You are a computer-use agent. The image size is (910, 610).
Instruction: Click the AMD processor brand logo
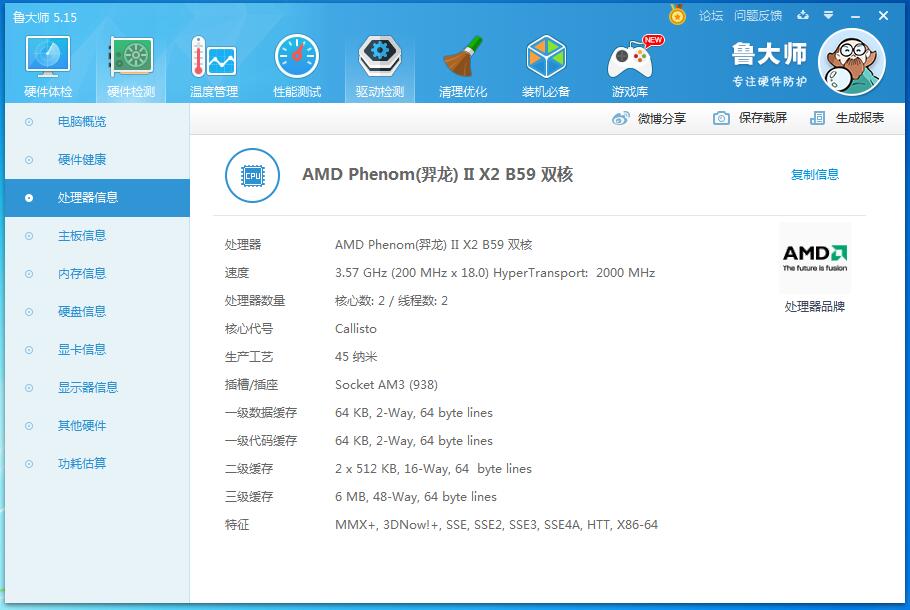click(x=815, y=258)
